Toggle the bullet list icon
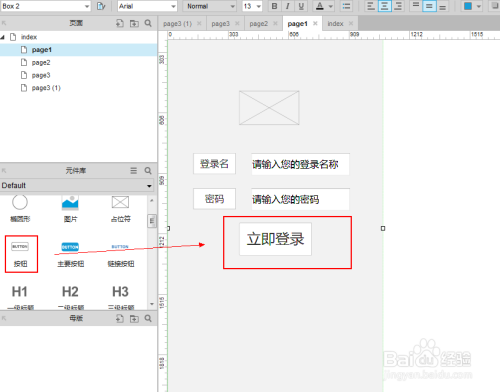Image resolution: width=500 pixels, height=392 pixels. pyautogui.click(x=347, y=6)
